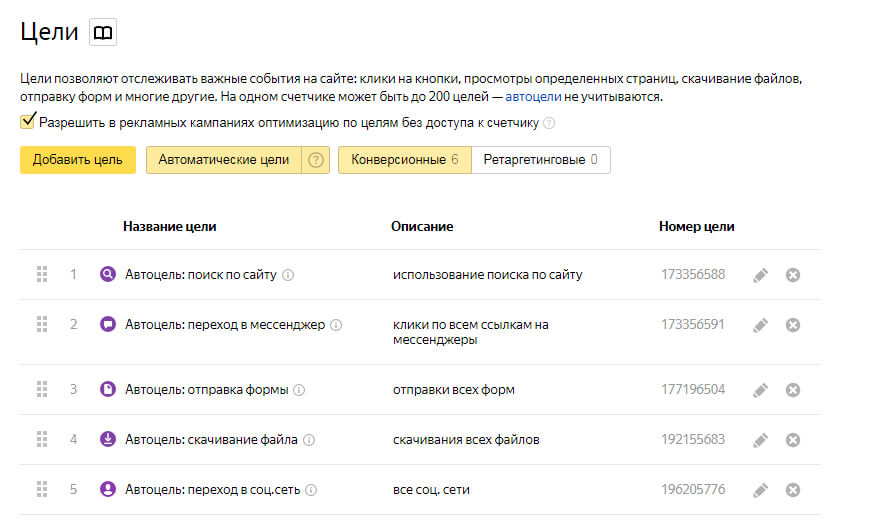This screenshot has width=888, height=531.
Task: Switch to Конверсионные 6 tab
Action: [x=404, y=160]
